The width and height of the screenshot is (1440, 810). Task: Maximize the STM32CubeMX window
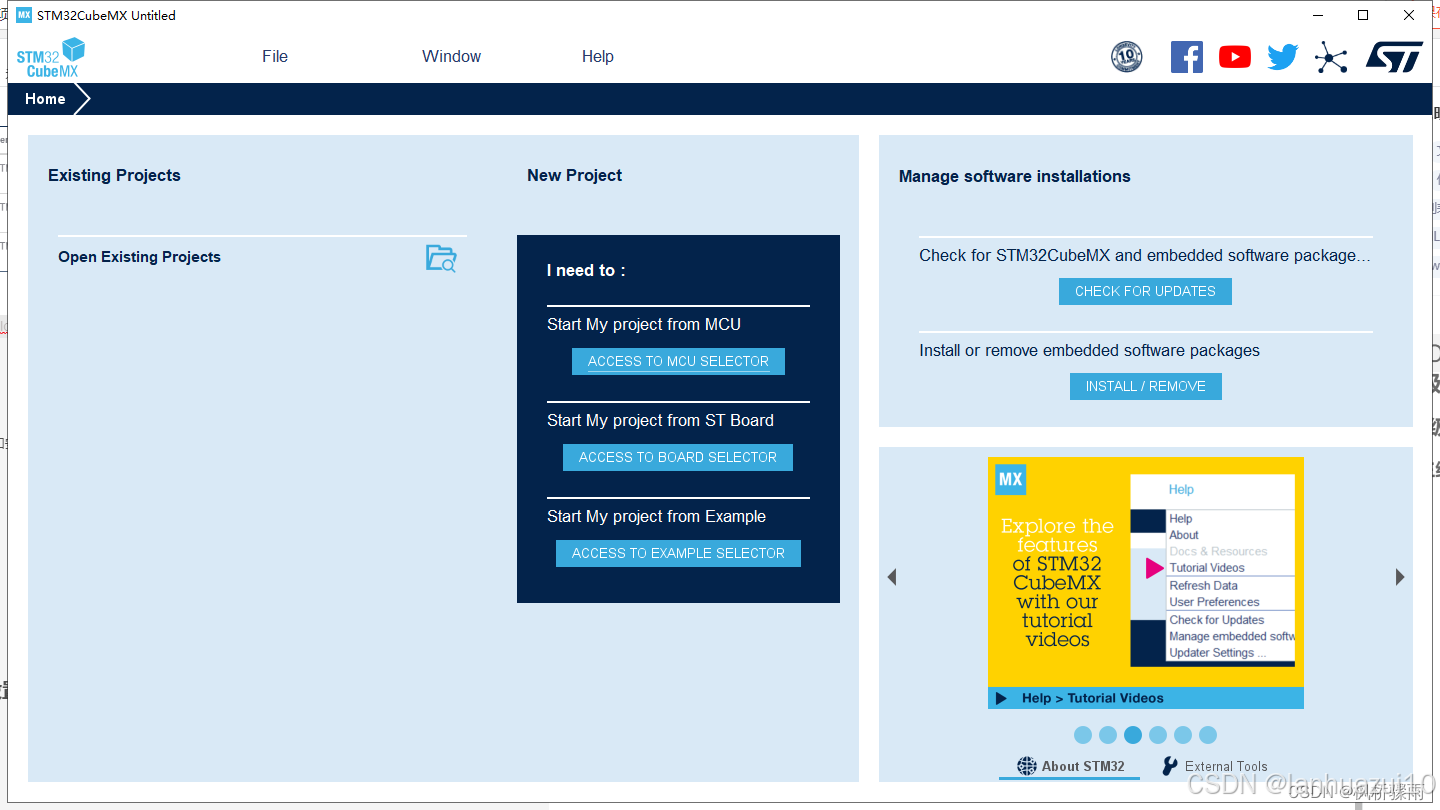click(x=1362, y=15)
